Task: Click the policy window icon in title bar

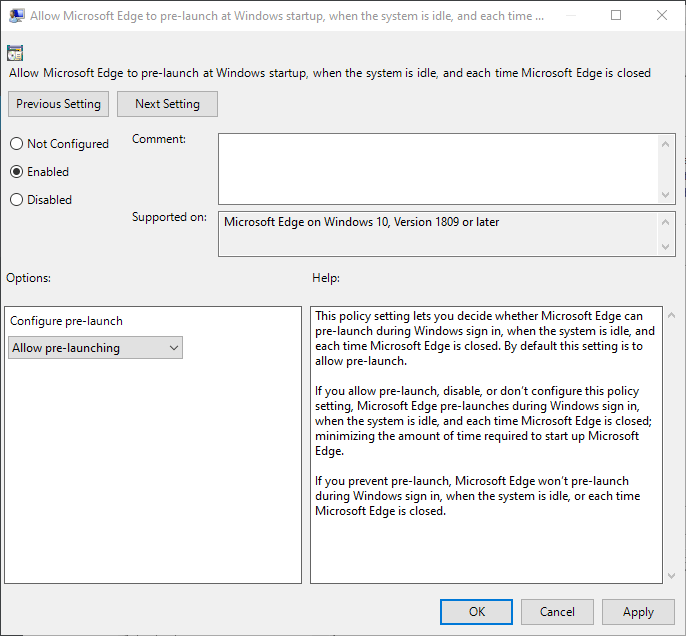Action: [x=16, y=16]
